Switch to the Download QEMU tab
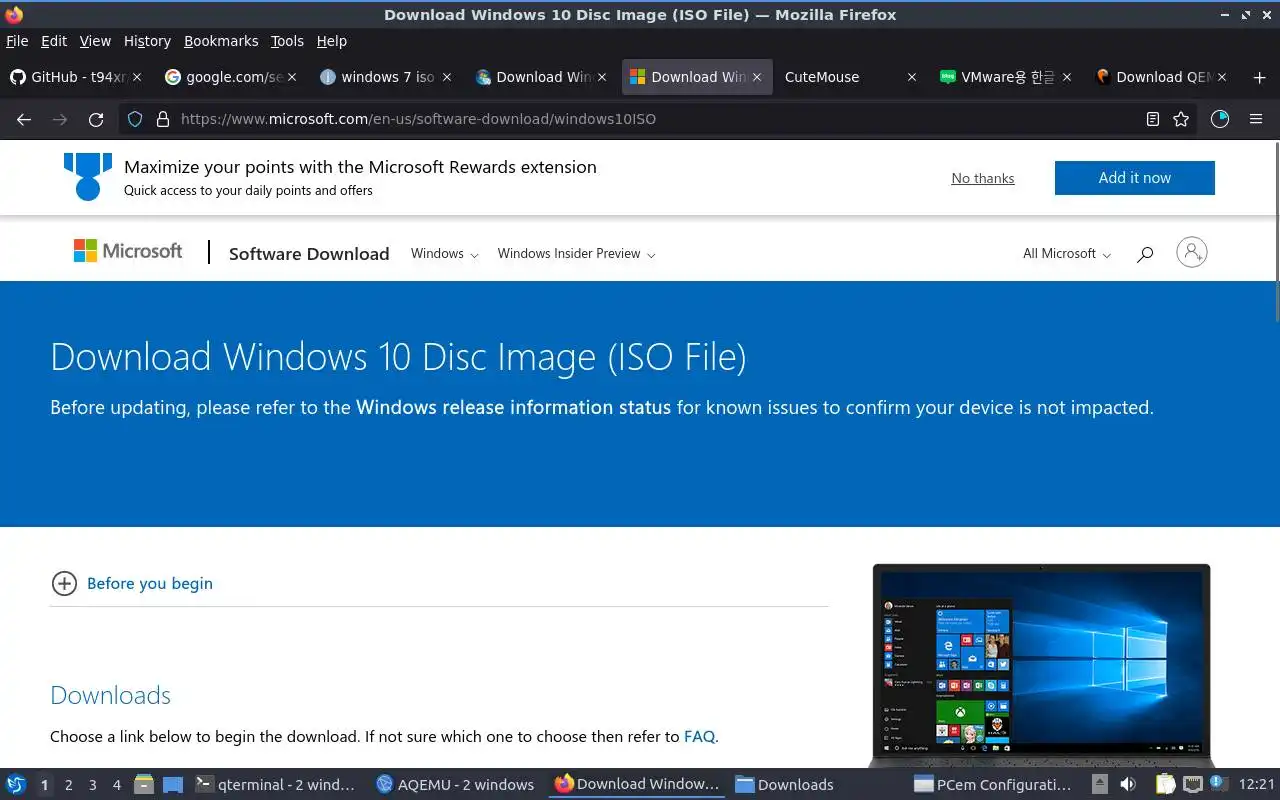This screenshot has height=800, width=1280. tap(1160, 77)
